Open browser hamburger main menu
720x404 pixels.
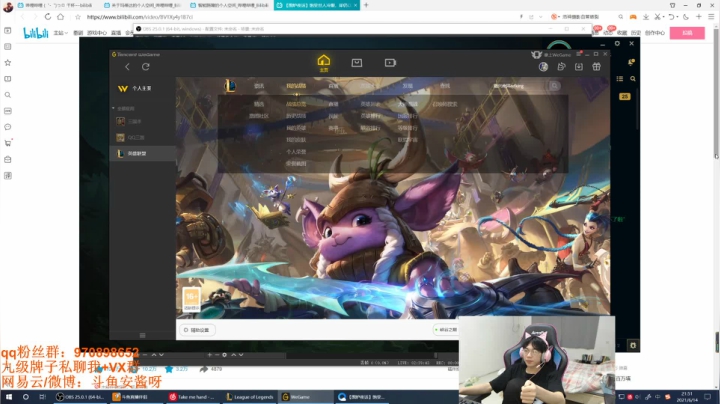pyautogui.click(x=711, y=17)
